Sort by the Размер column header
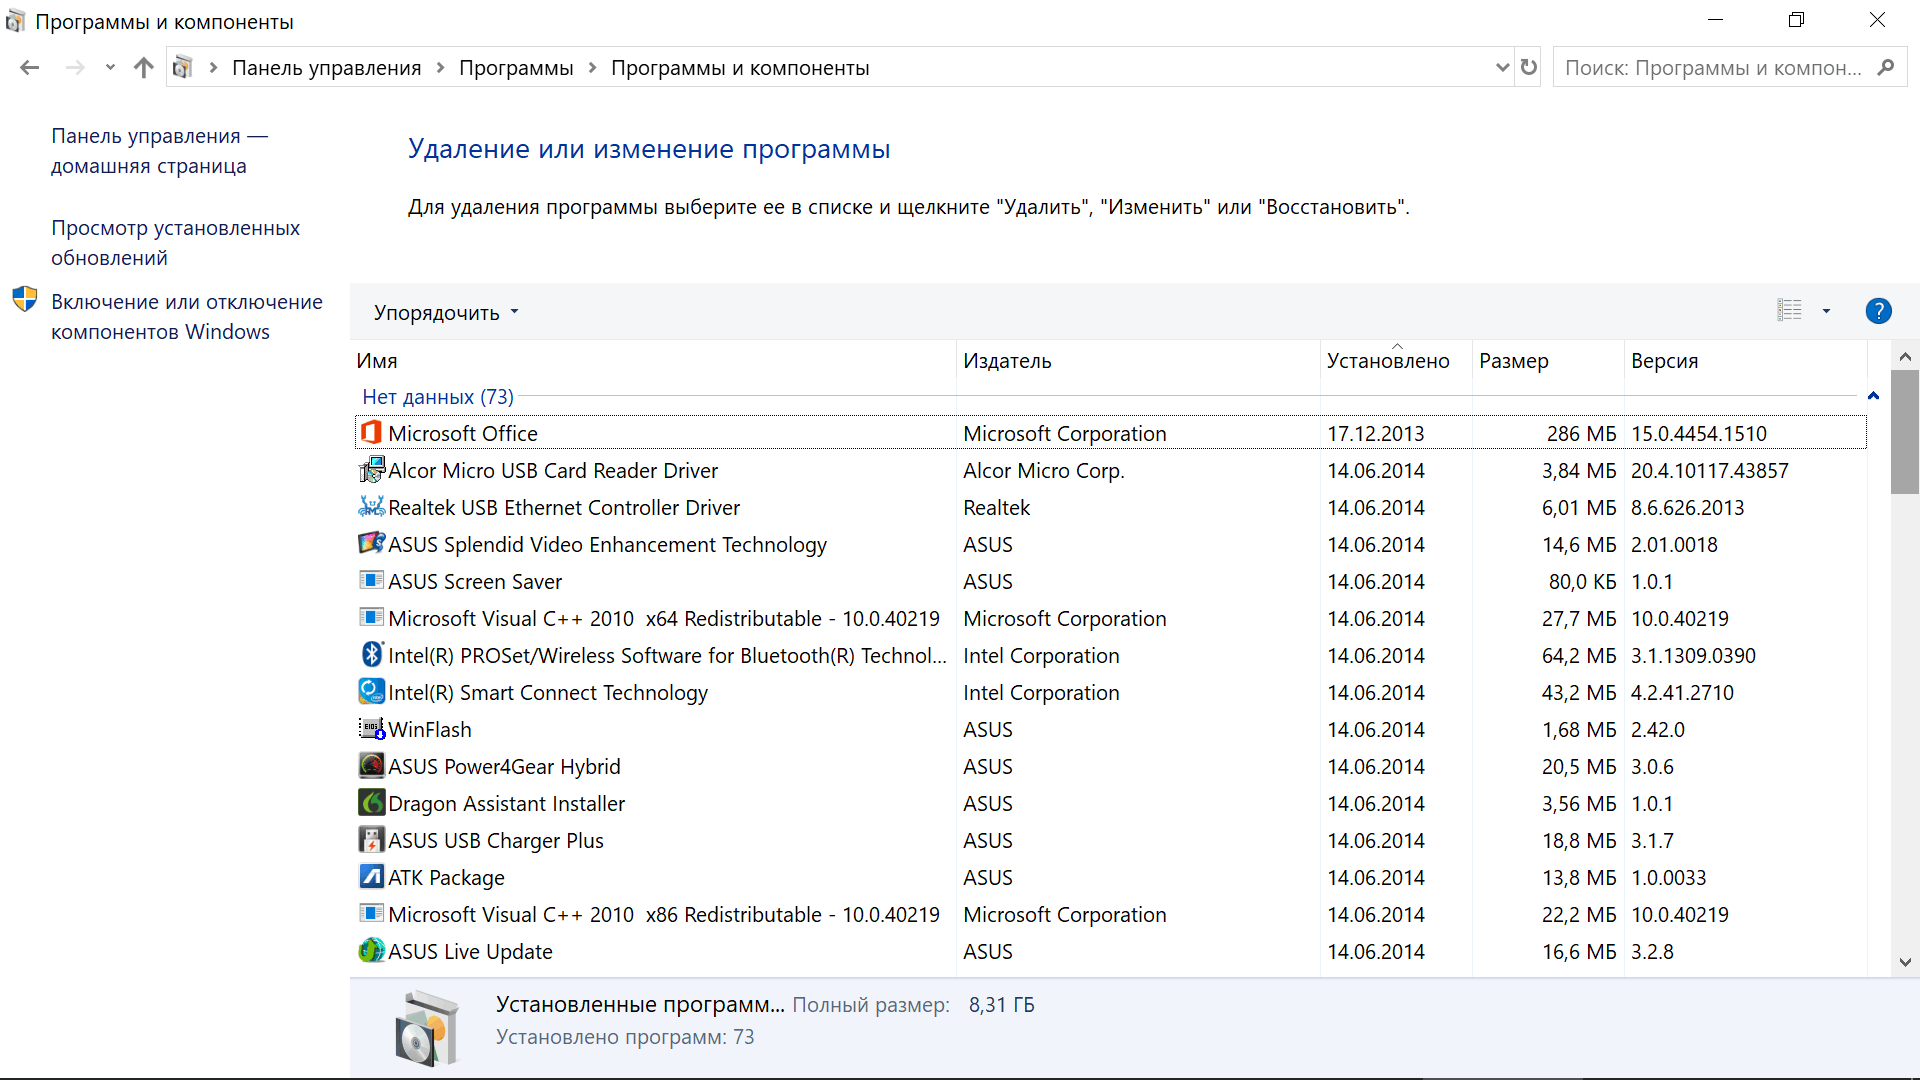Viewport: 1920px width, 1080px height. tap(1513, 361)
